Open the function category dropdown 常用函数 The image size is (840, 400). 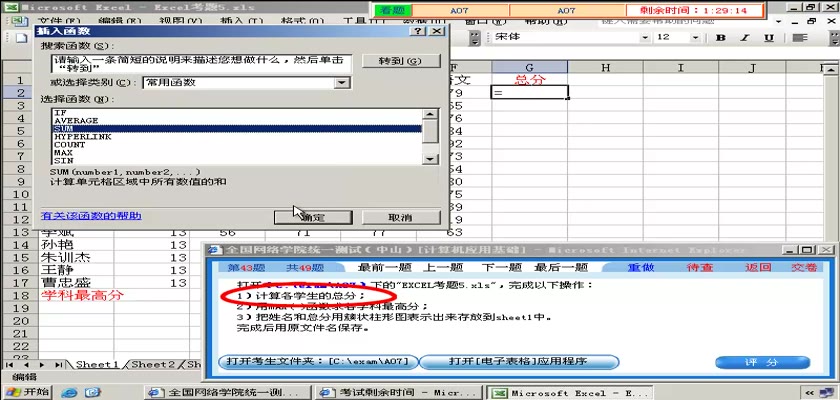[341, 83]
